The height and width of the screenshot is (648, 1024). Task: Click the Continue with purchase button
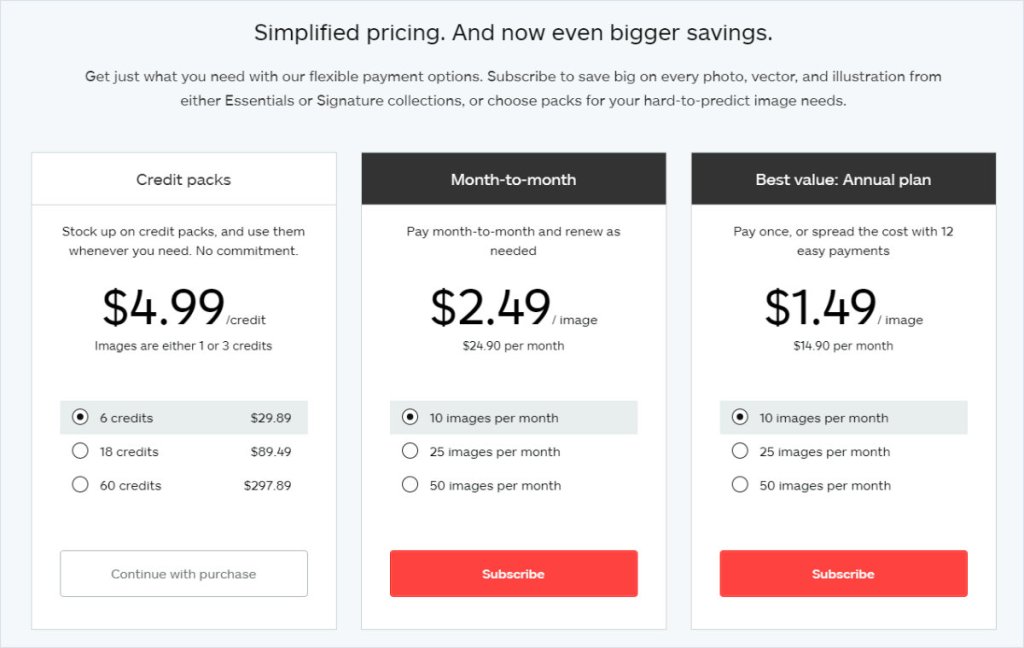tap(184, 574)
